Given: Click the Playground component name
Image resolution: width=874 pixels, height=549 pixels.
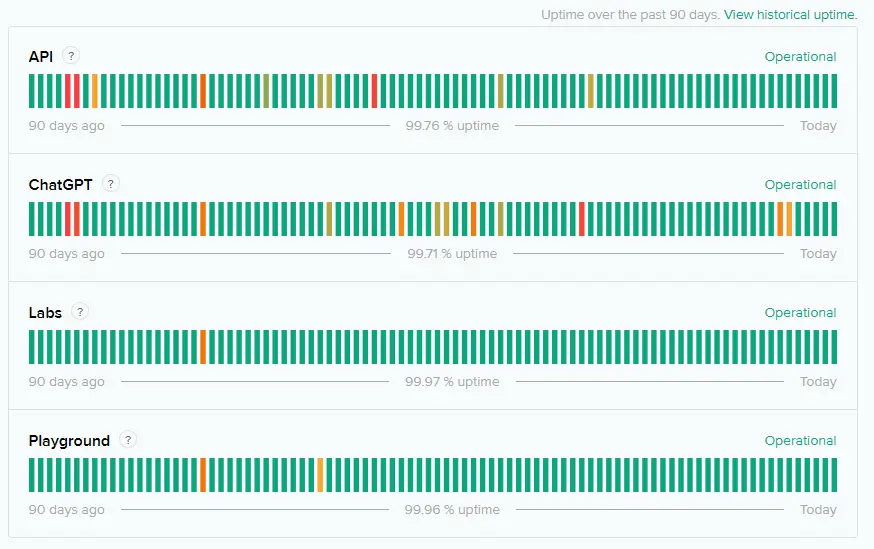Looking at the screenshot, I should click(69, 441).
